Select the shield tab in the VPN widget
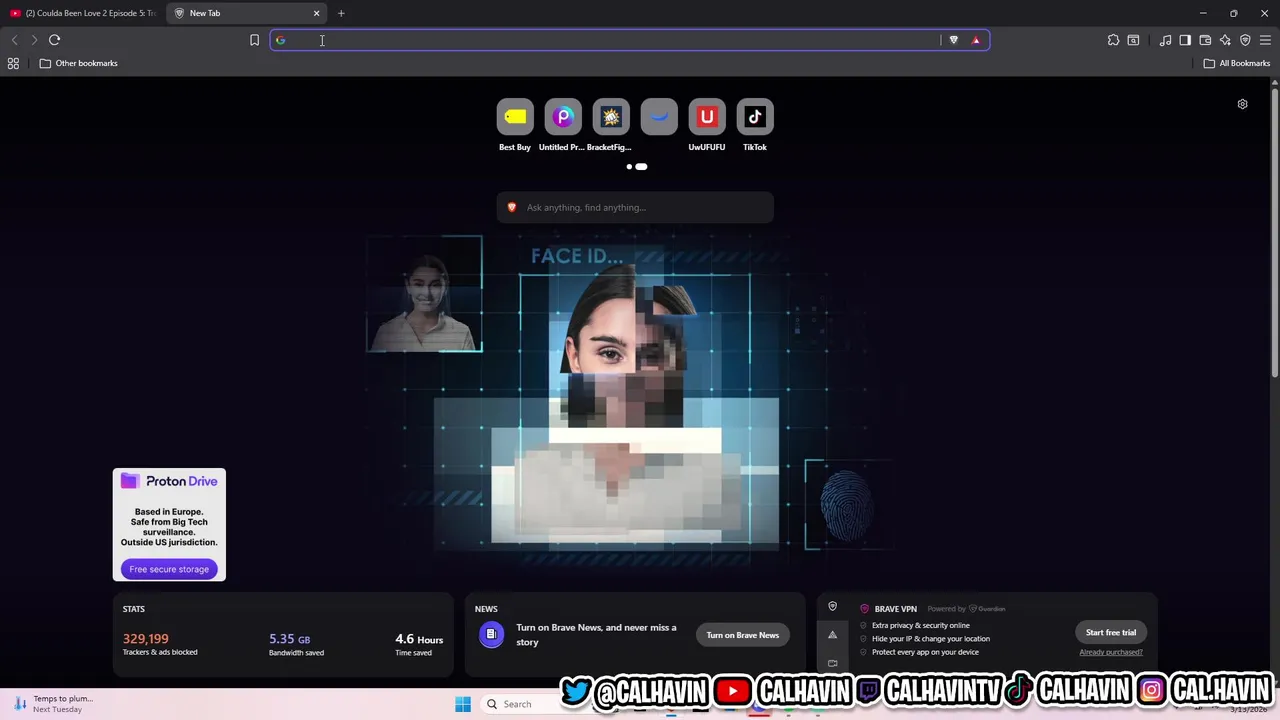Viewport: 1280px width, 720px height. [x=832, y=607]
